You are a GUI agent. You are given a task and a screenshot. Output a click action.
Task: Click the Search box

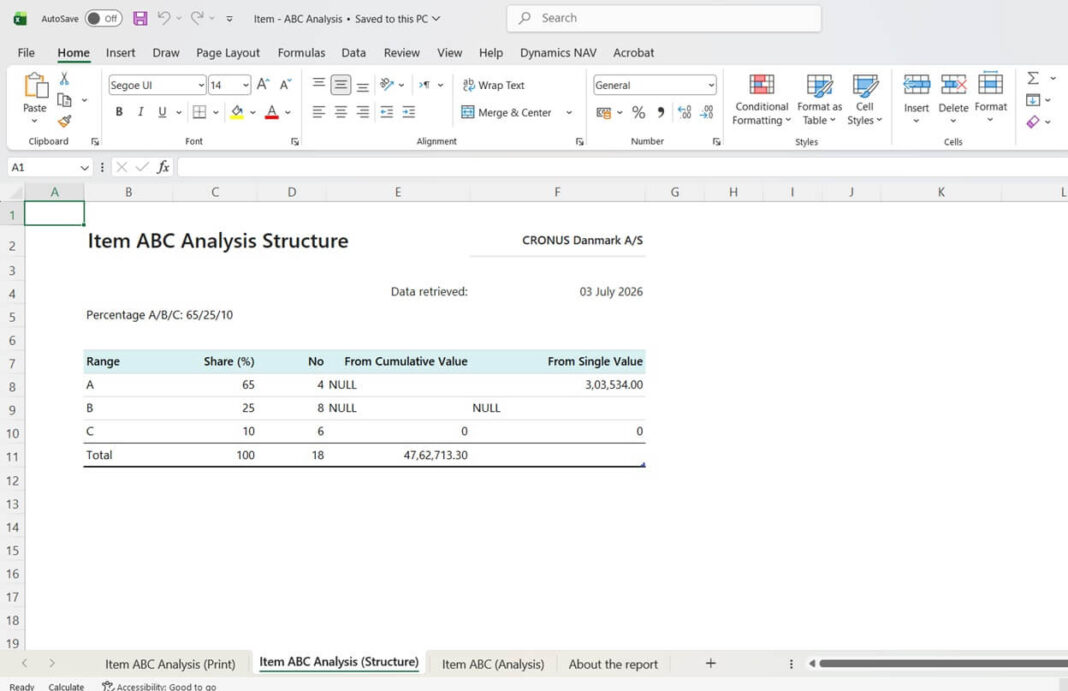point(664,18)
